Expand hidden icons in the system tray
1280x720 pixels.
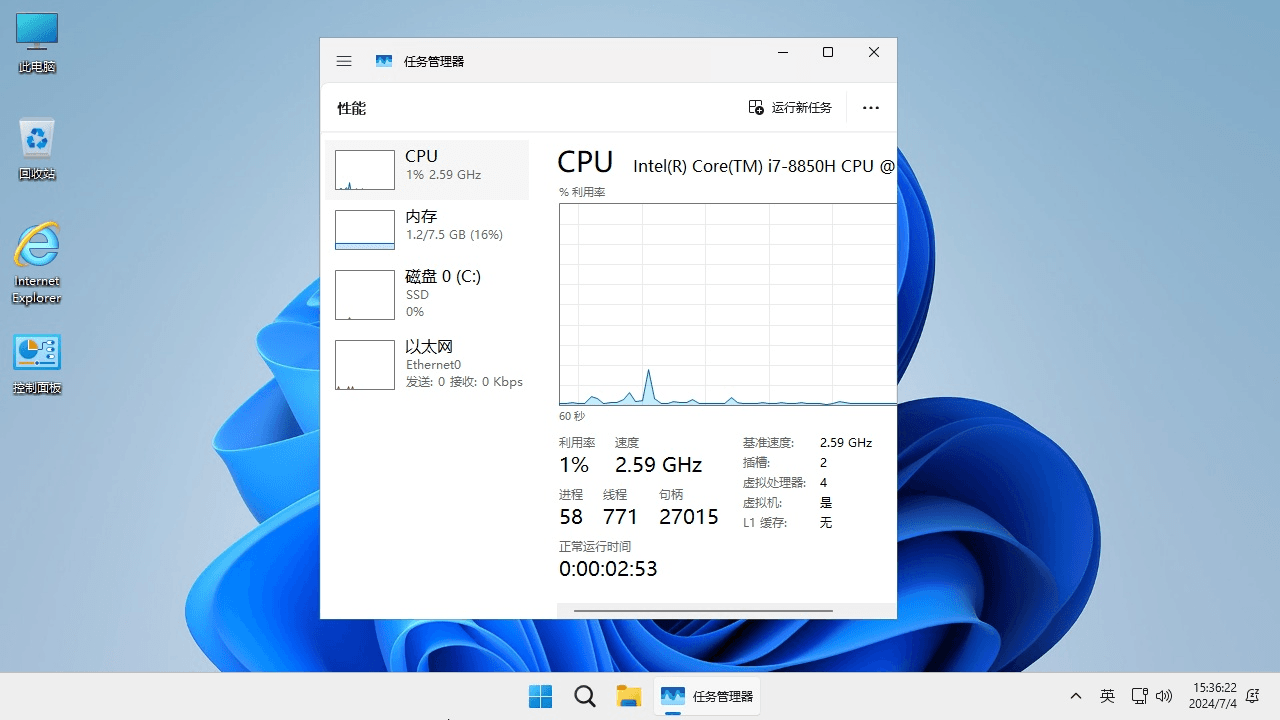tap(1075, 695)
